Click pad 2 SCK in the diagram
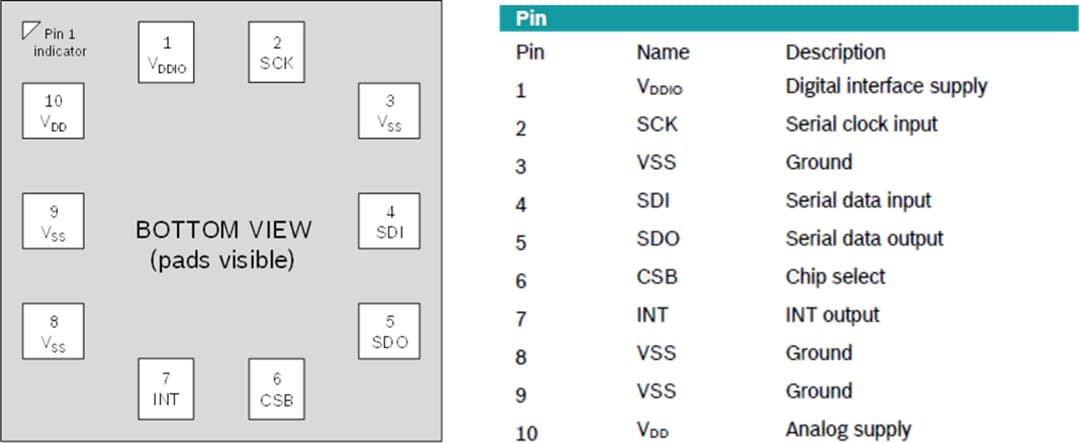 point(276,53)
